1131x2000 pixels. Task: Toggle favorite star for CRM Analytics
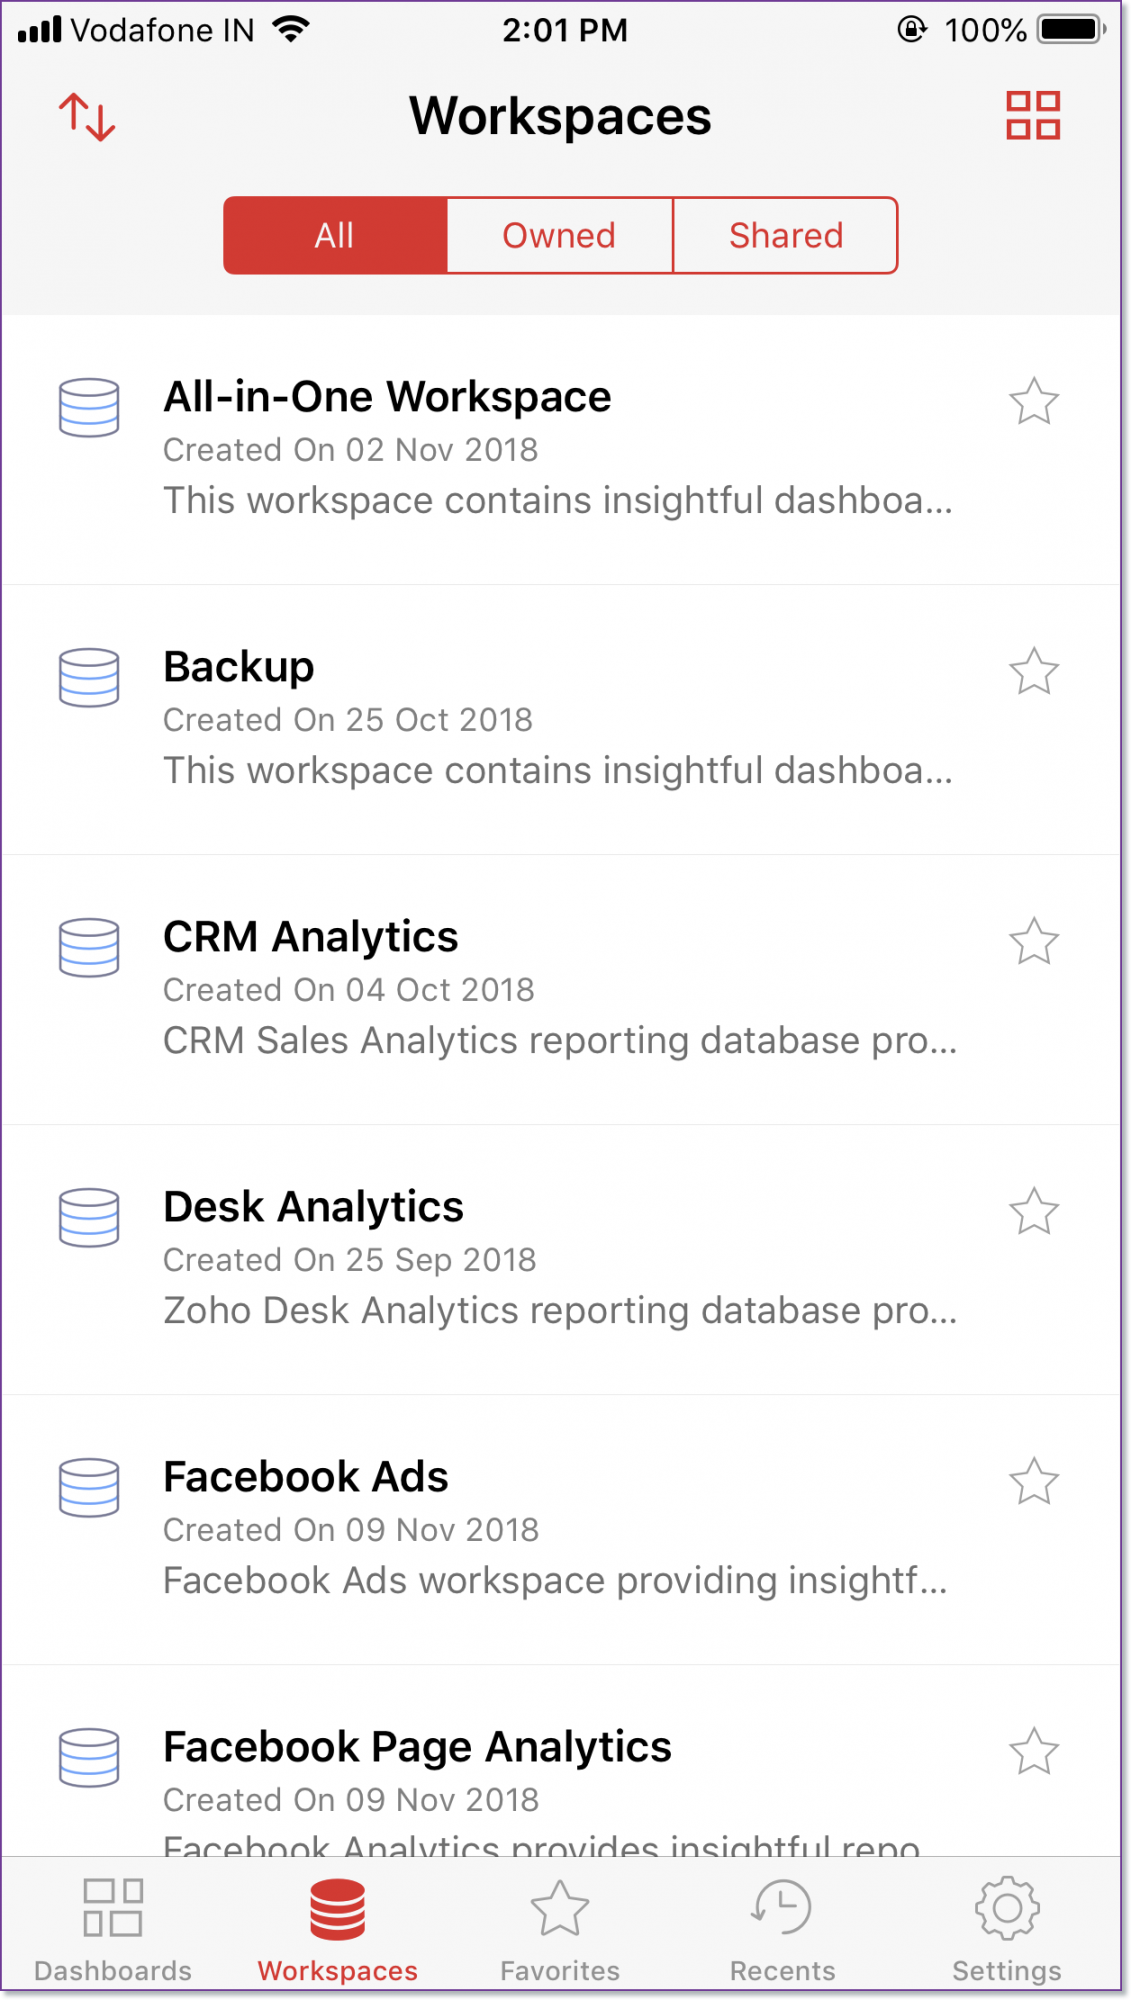tap(1033, 941)
